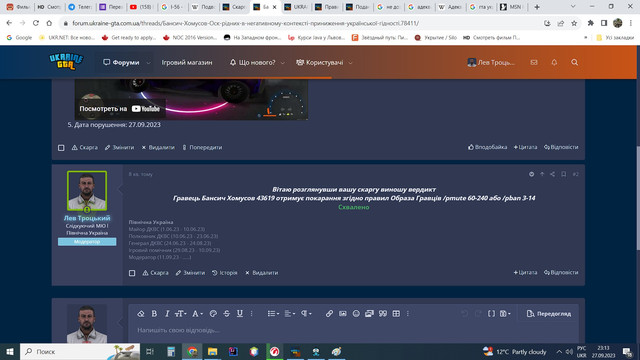This screenshot has height=360, width=640.
Task: Click the browser reload button
Action: tap(36, 23)
